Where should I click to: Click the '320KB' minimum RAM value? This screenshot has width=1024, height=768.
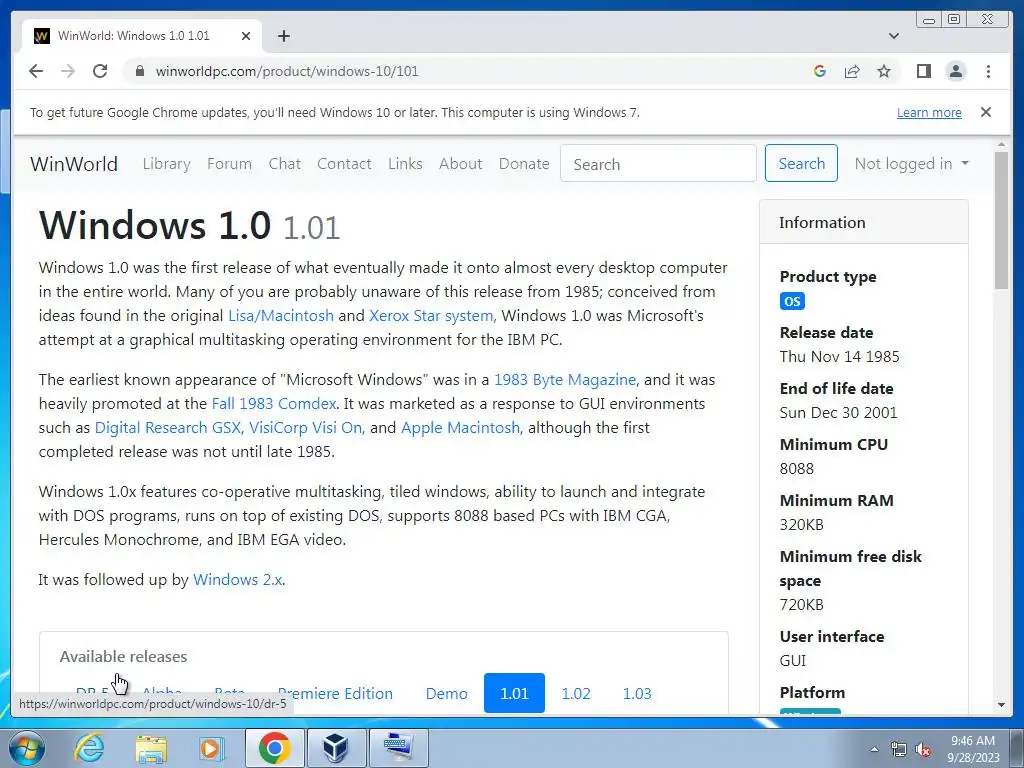[x=801, y=524]
